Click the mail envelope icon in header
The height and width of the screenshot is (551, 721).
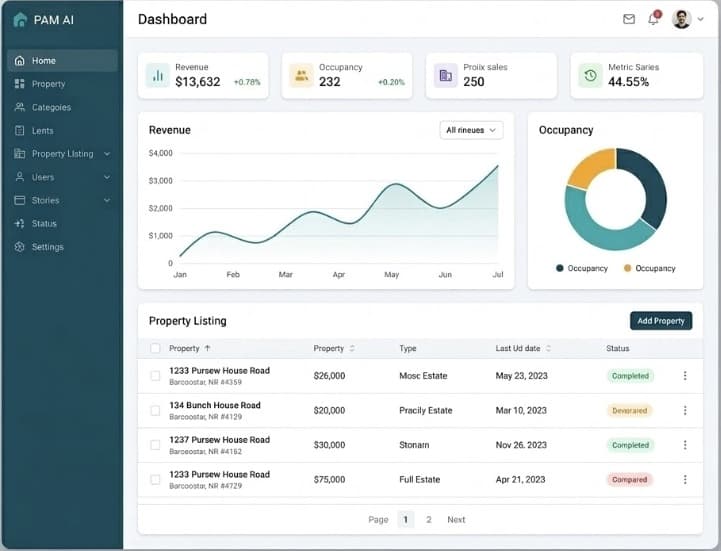[x=629, y=19]
